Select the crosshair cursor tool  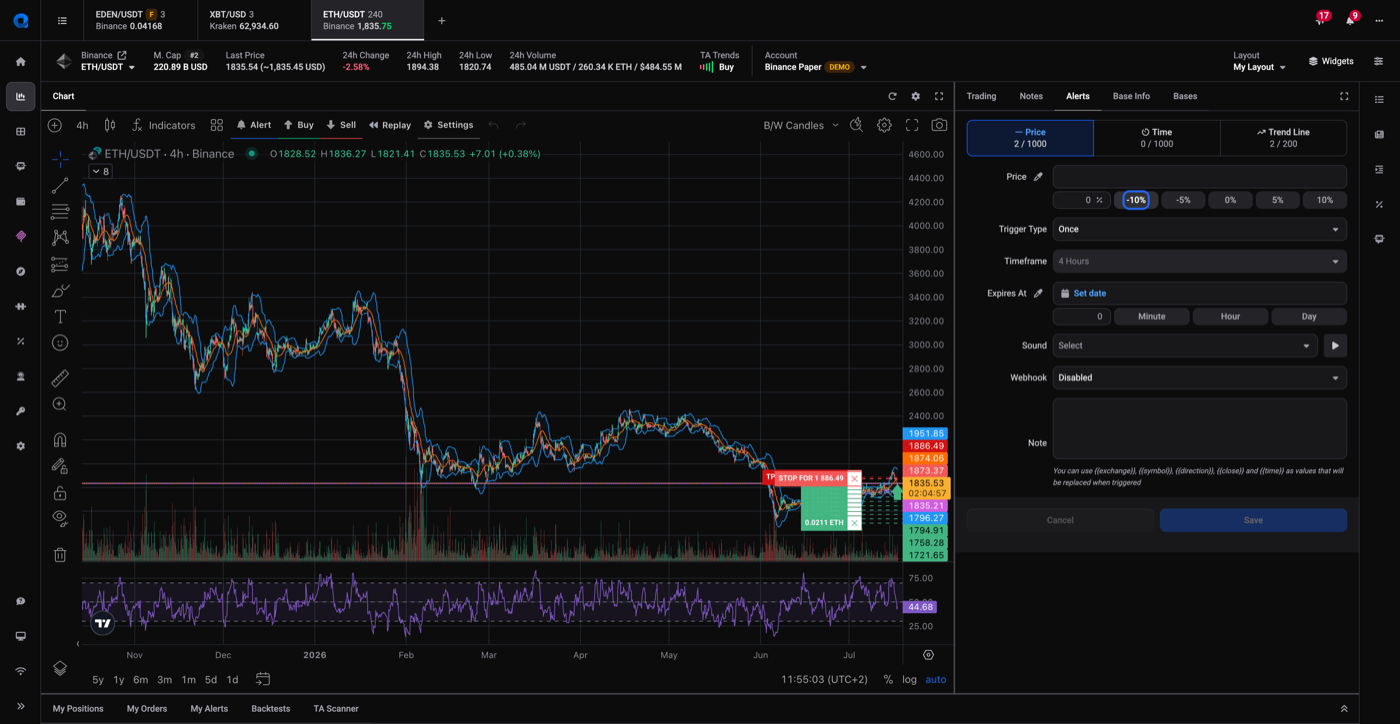tap(60, 158)
